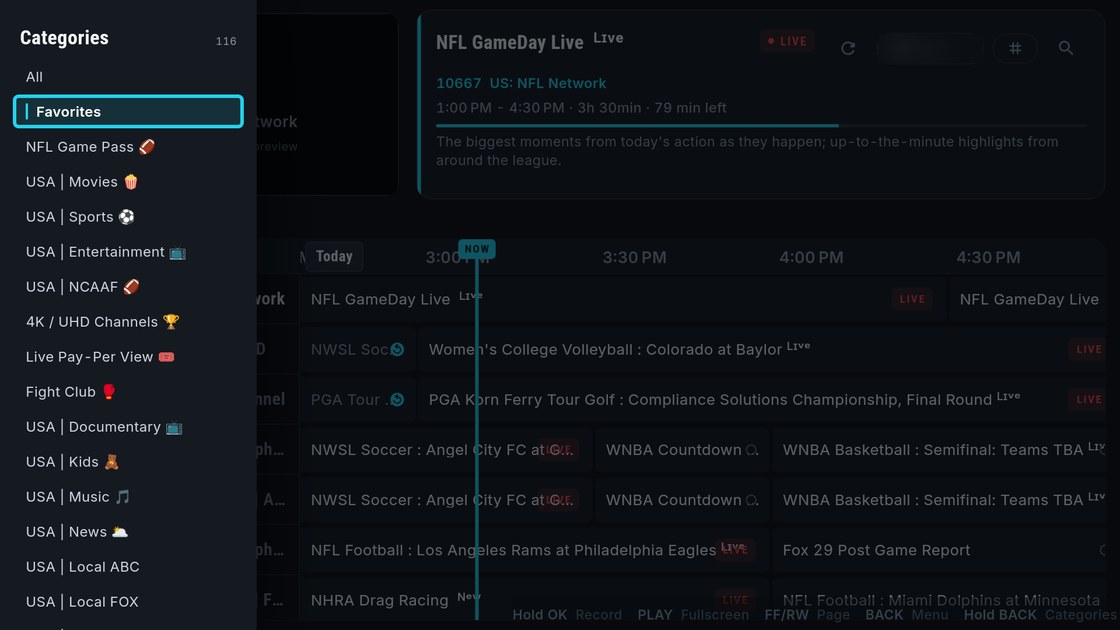This screenshot has height=630, width=1120.
Task: Open USA | Sports category
Action: (x=129, y=216)
